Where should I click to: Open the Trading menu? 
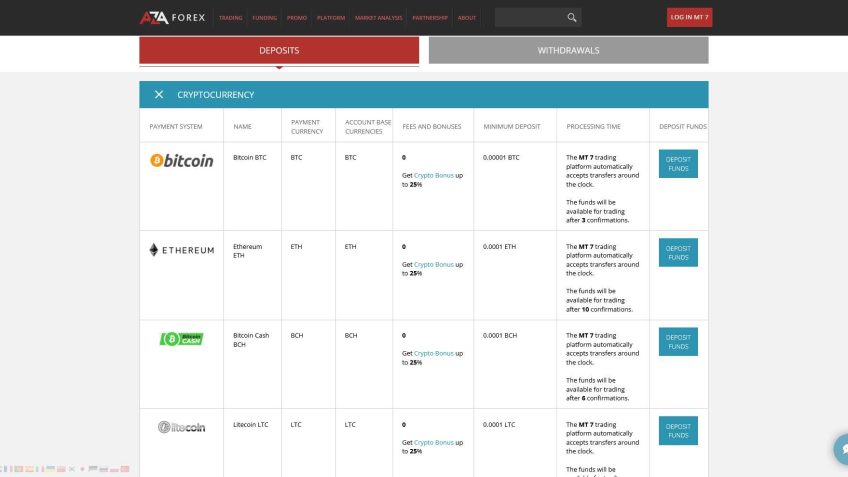coord(230,18)
